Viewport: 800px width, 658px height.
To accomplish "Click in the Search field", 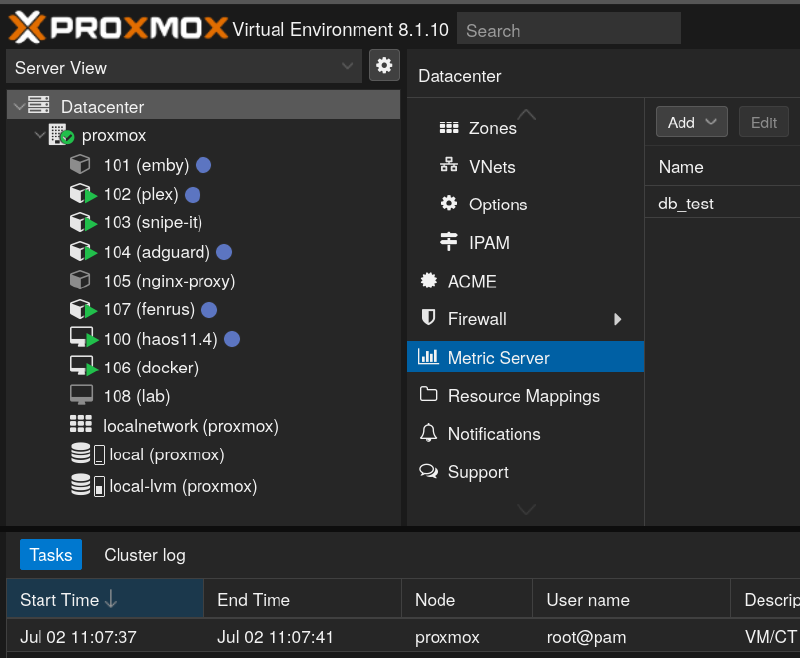I will pos(568,30).
